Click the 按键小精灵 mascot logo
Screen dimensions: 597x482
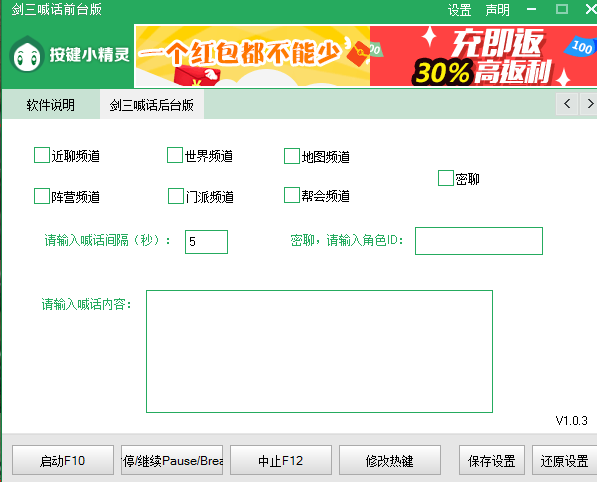(x=27, y=55)
